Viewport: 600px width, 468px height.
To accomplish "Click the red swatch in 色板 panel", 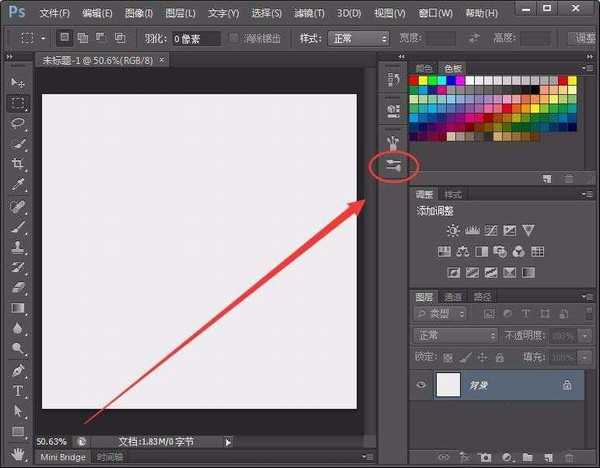I will click(418, 80).
